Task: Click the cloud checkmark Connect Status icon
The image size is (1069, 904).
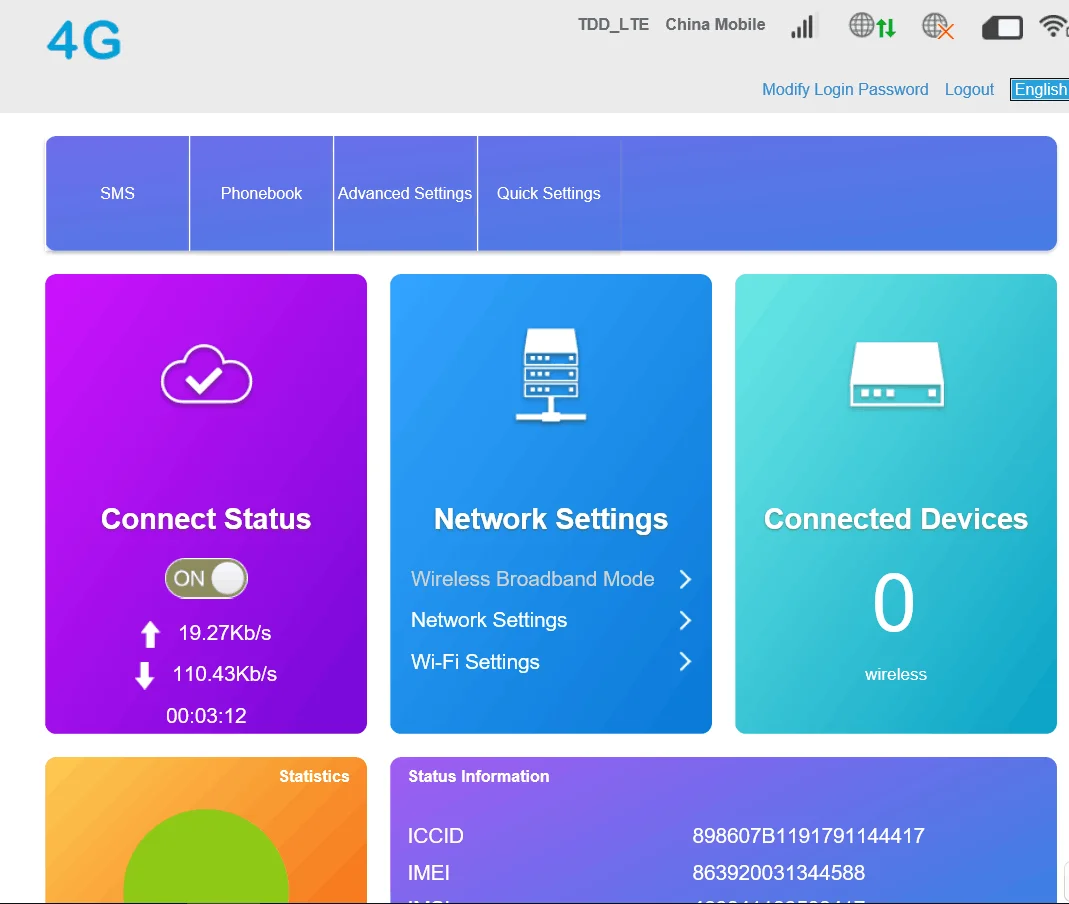Action: tap(206, 375)
